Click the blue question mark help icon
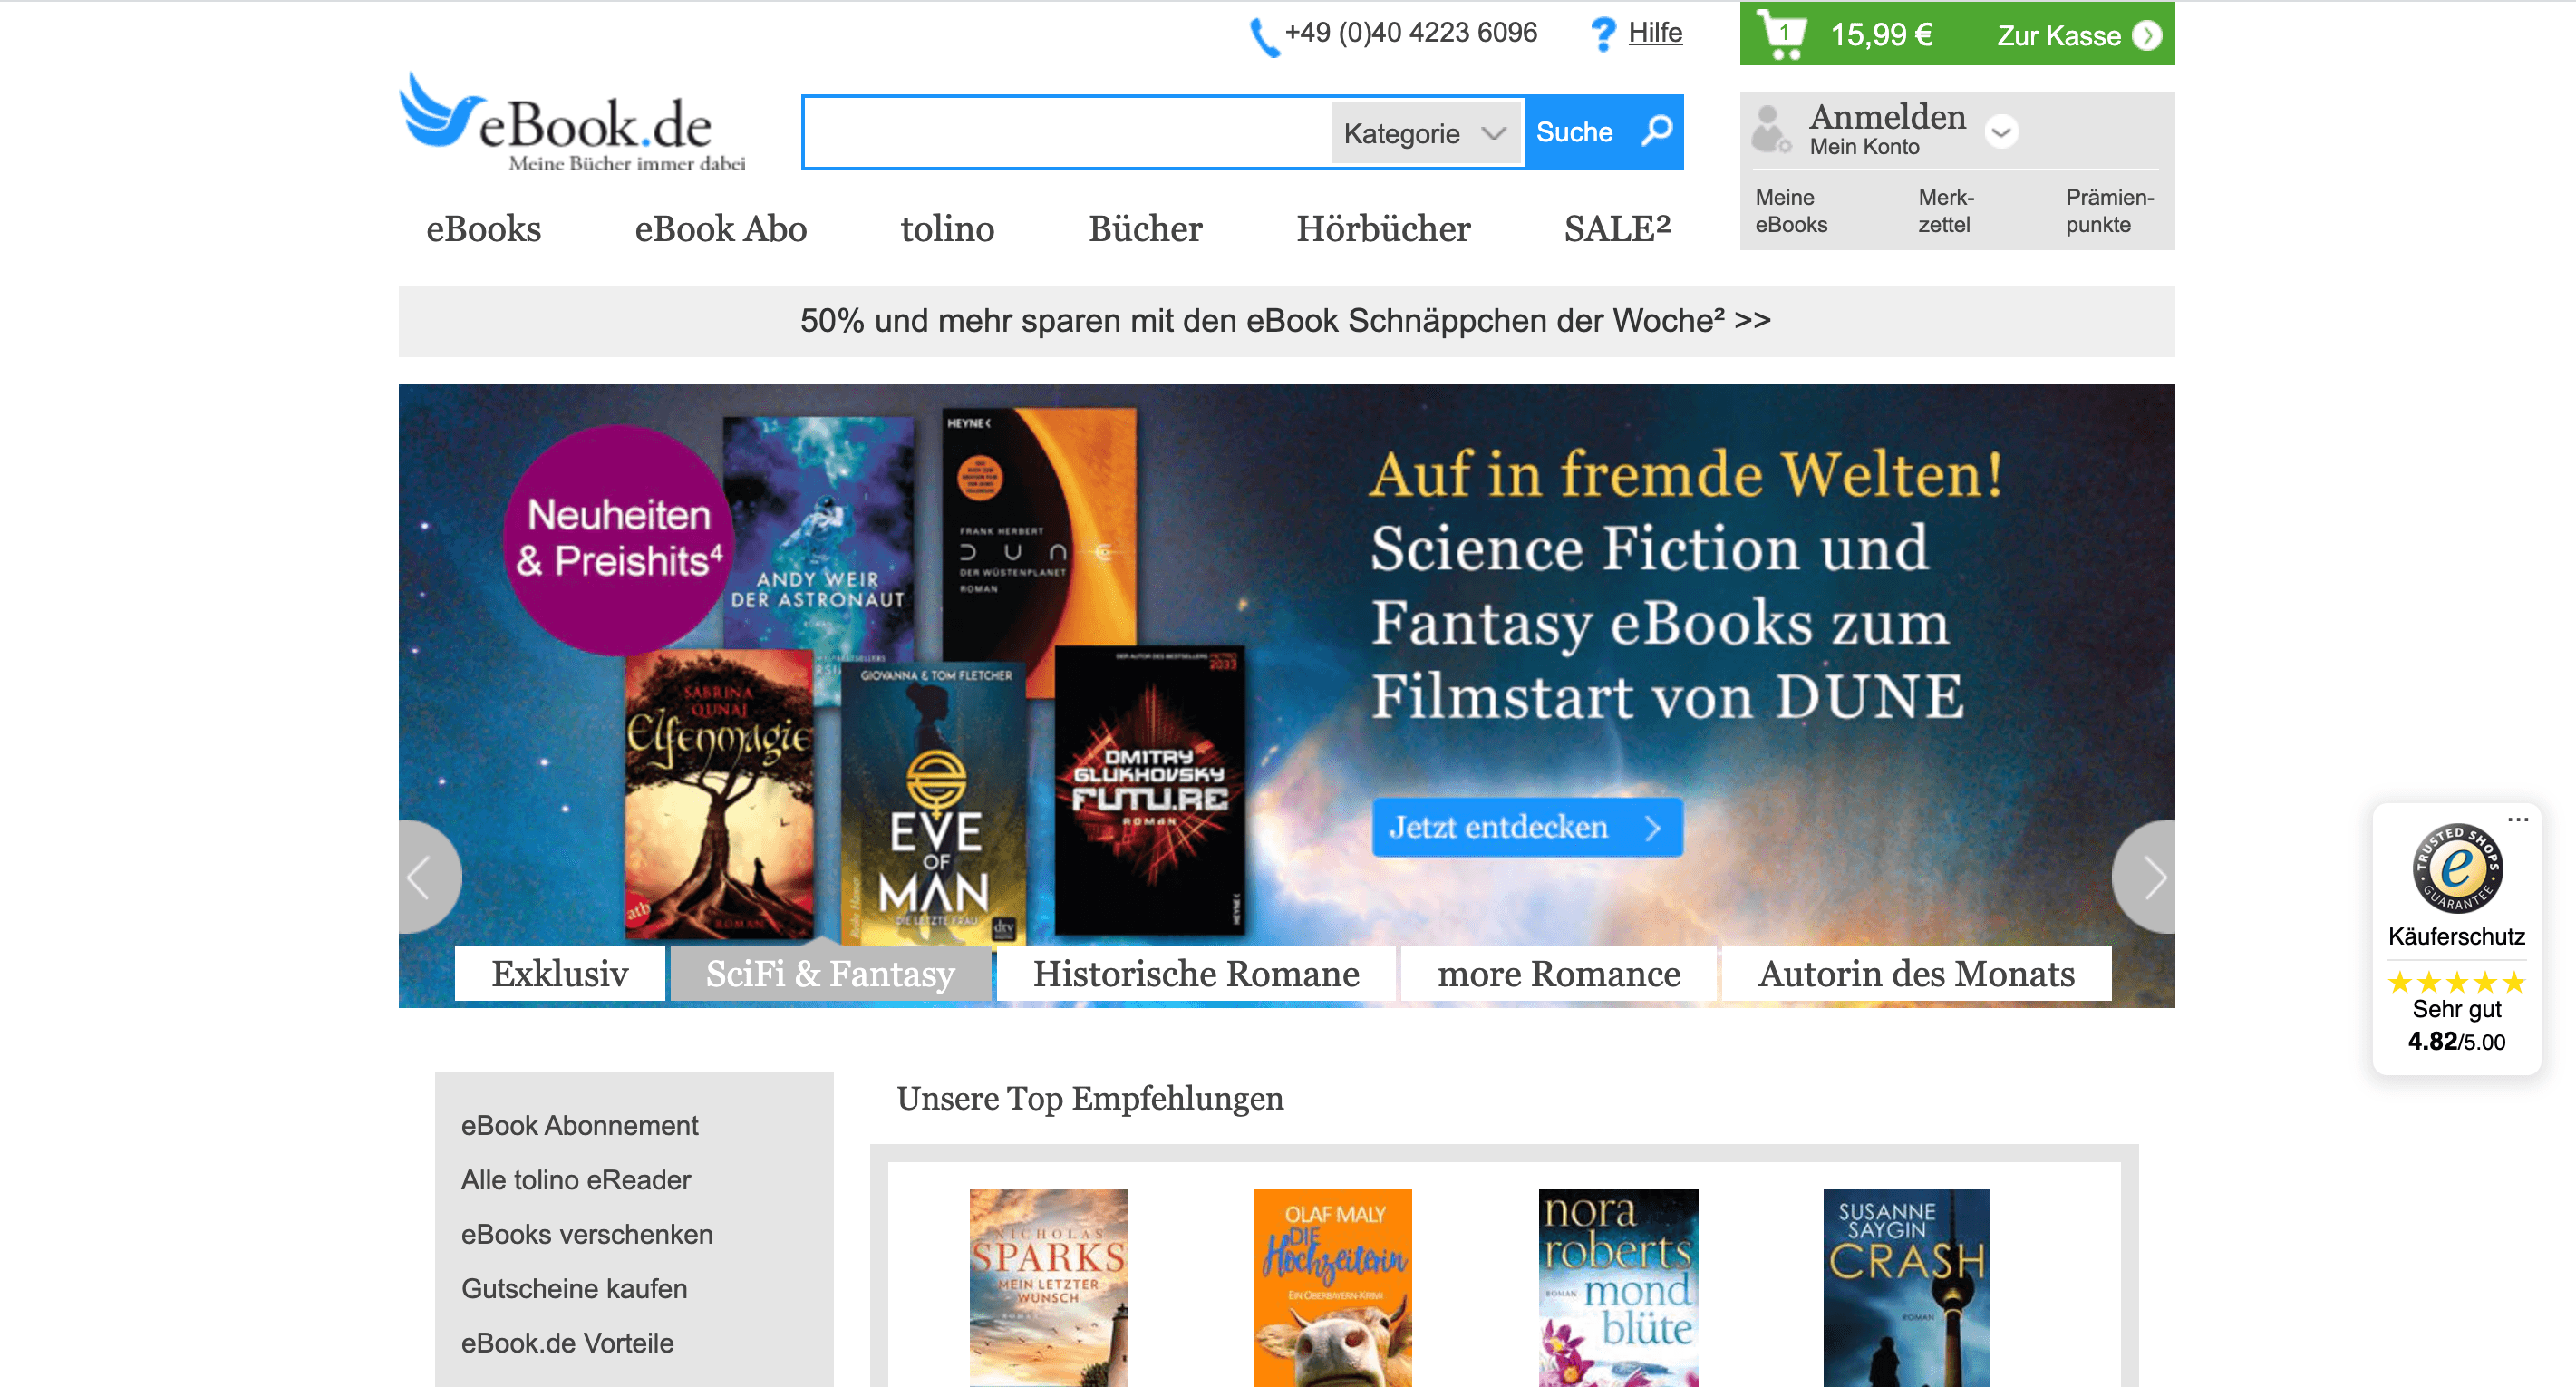The height and width of the screenshot is (1387, 2576). (x=1603, y=35)
